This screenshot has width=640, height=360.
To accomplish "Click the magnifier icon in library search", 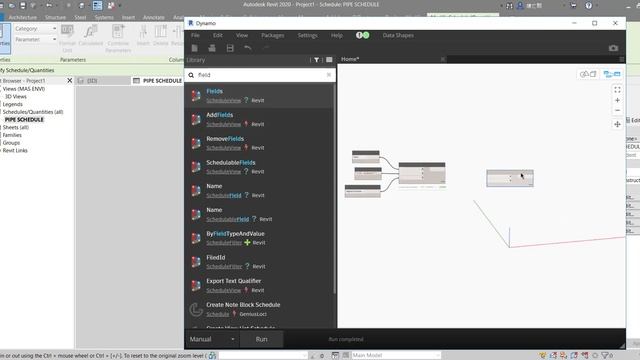I will 191,75.
